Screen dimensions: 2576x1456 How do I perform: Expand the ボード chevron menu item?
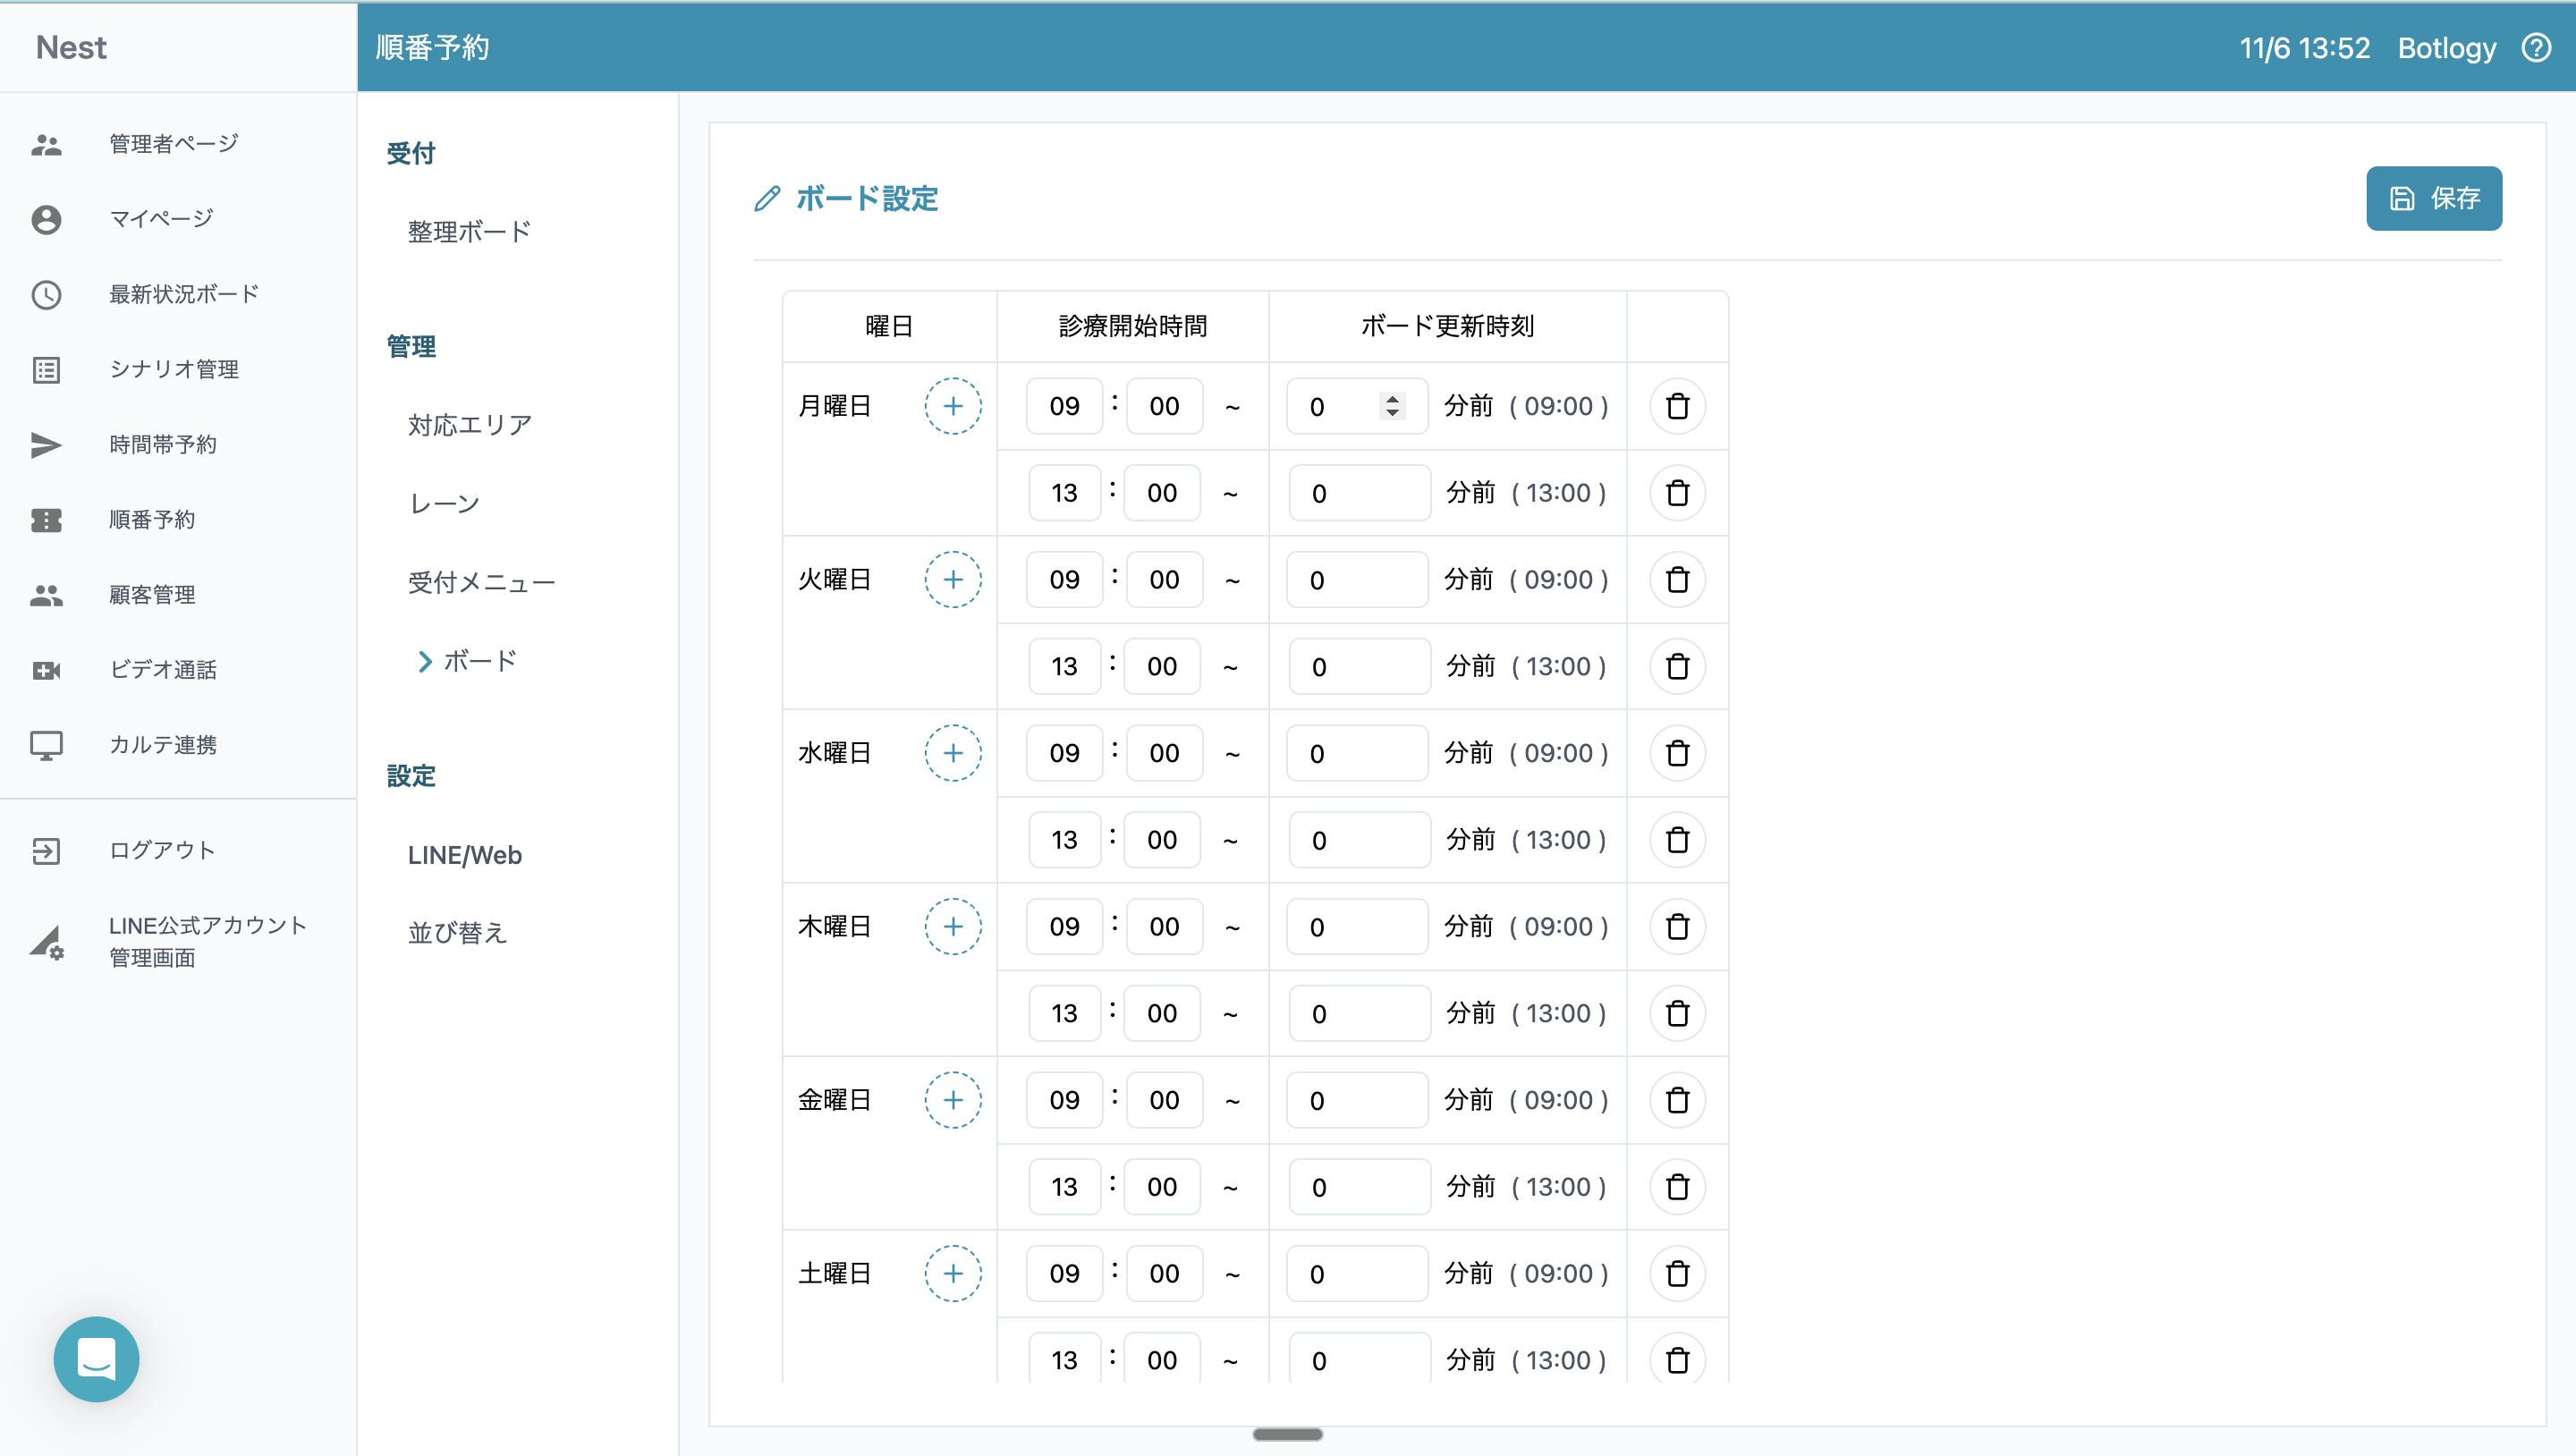tap(467, 661)
